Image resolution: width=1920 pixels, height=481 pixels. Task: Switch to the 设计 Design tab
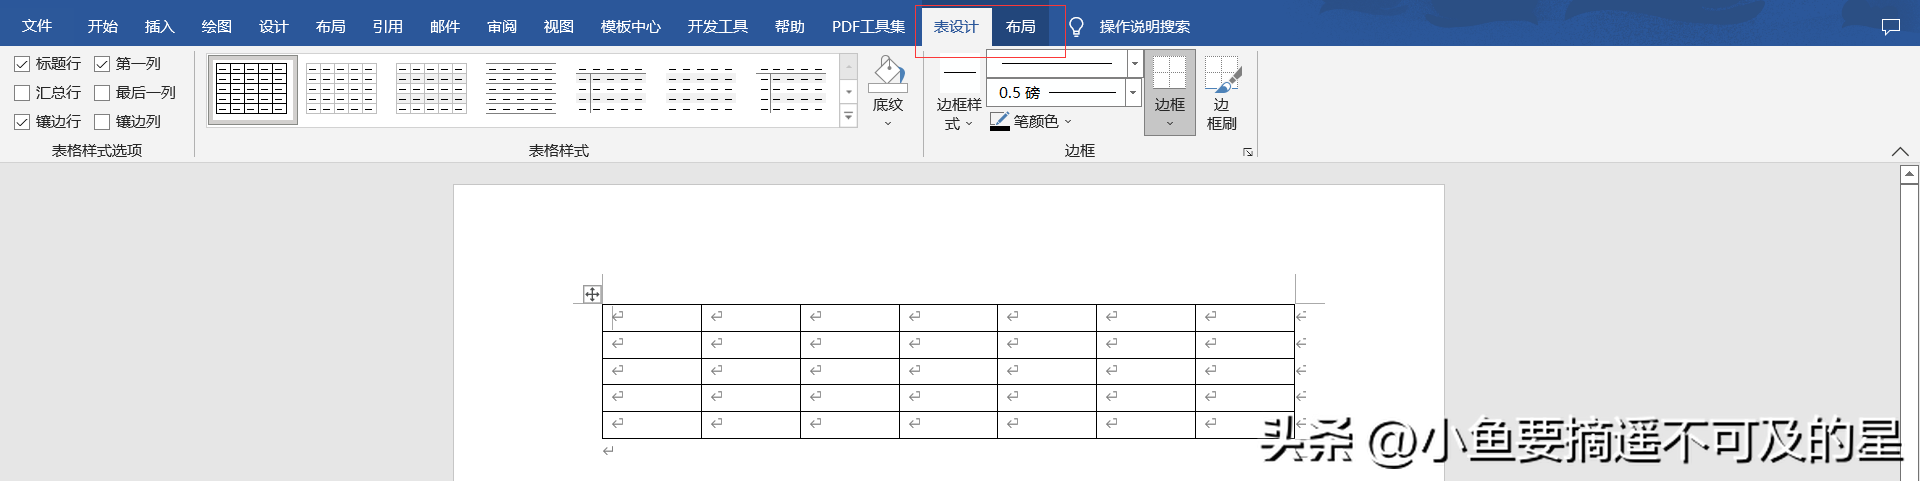[x=274, y=27]
